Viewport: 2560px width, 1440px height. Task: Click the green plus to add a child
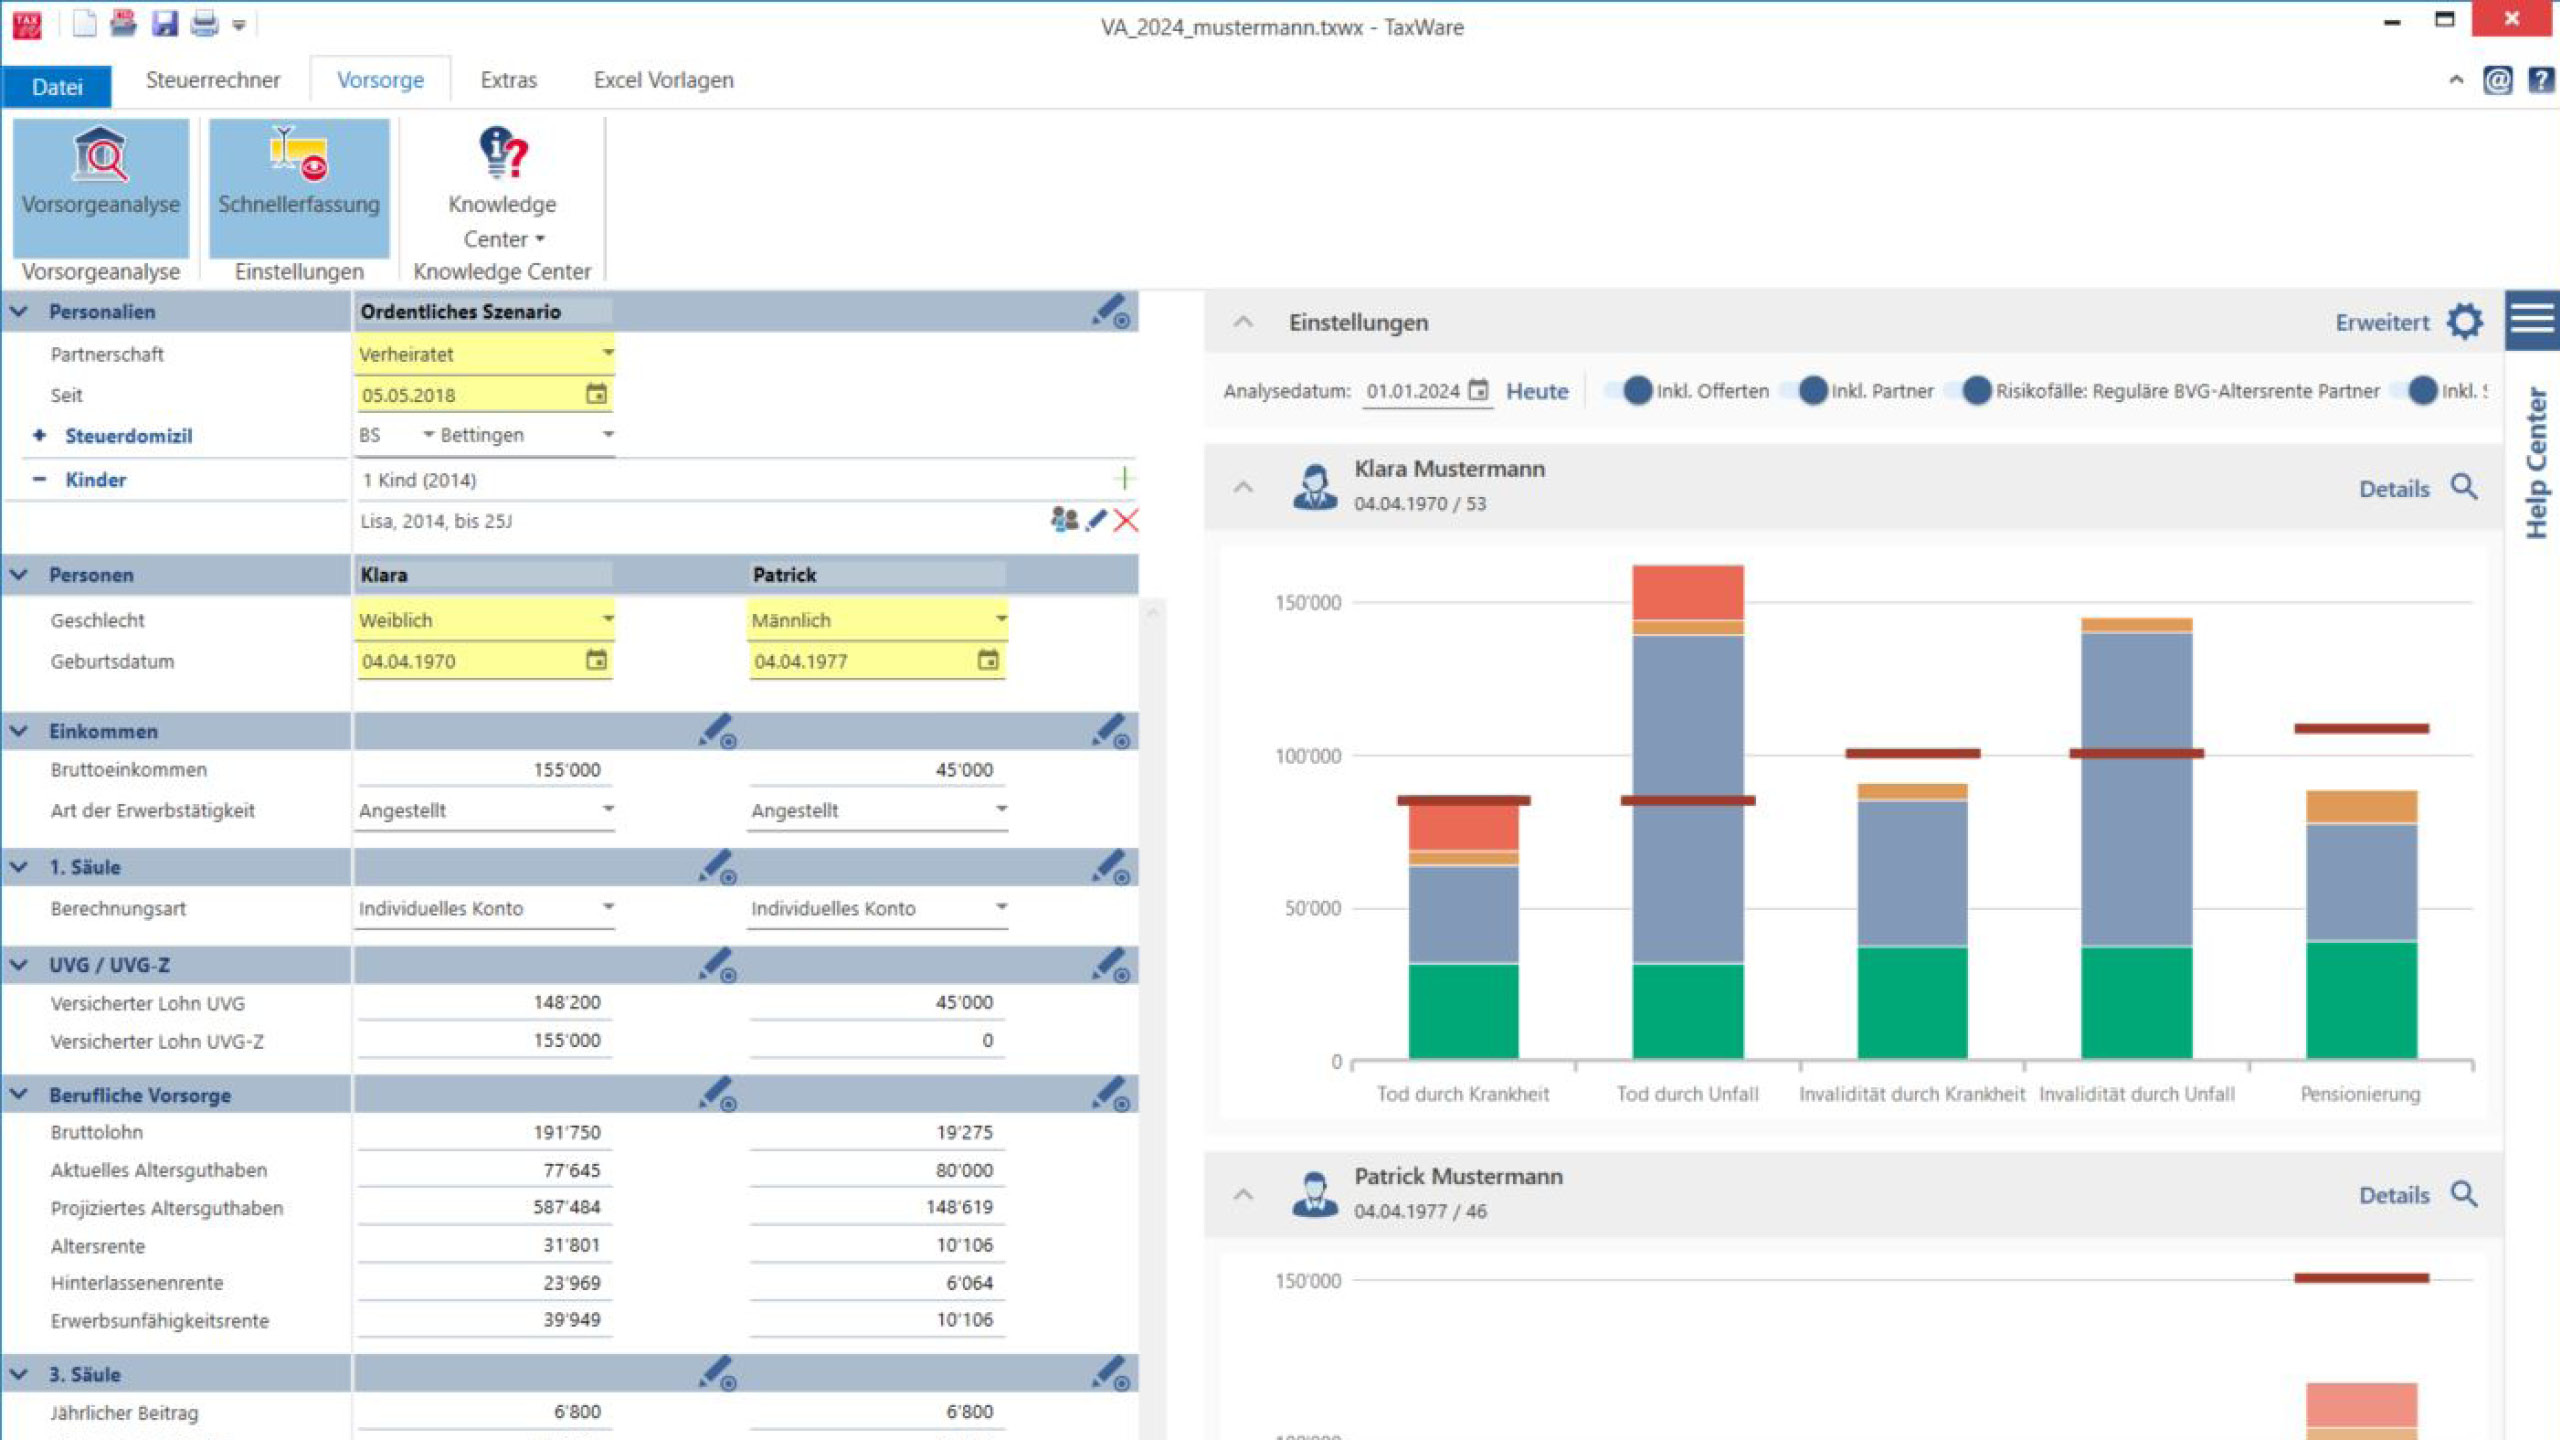point(1124,479)
